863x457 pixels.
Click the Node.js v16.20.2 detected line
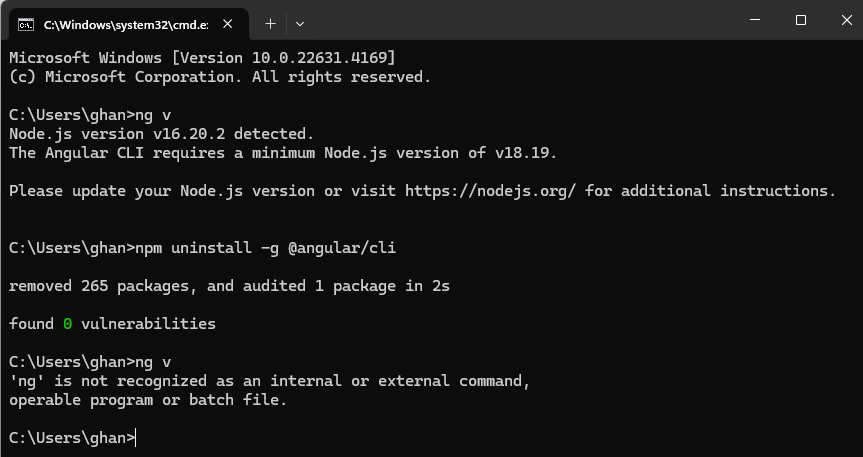(161, 134)
